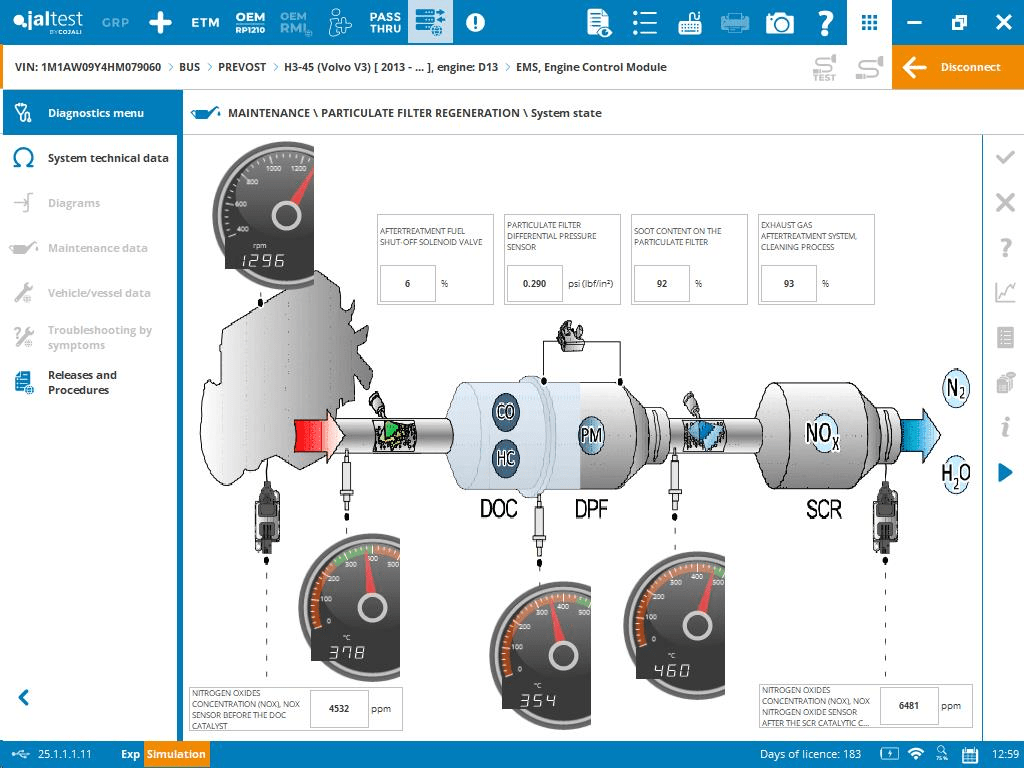Image resolution: width=1024 pixels, height=768 pixels.
Task: Take a screenshot with the camera icon
Action: 780,22
